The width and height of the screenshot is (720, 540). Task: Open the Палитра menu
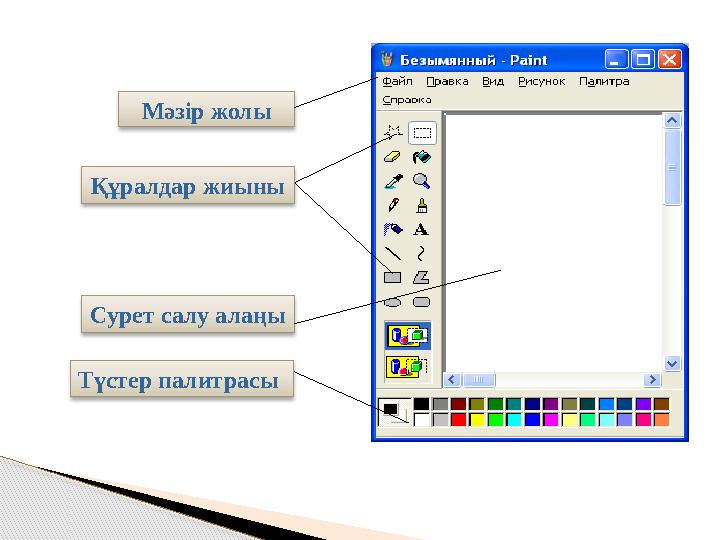click(604, 81)
